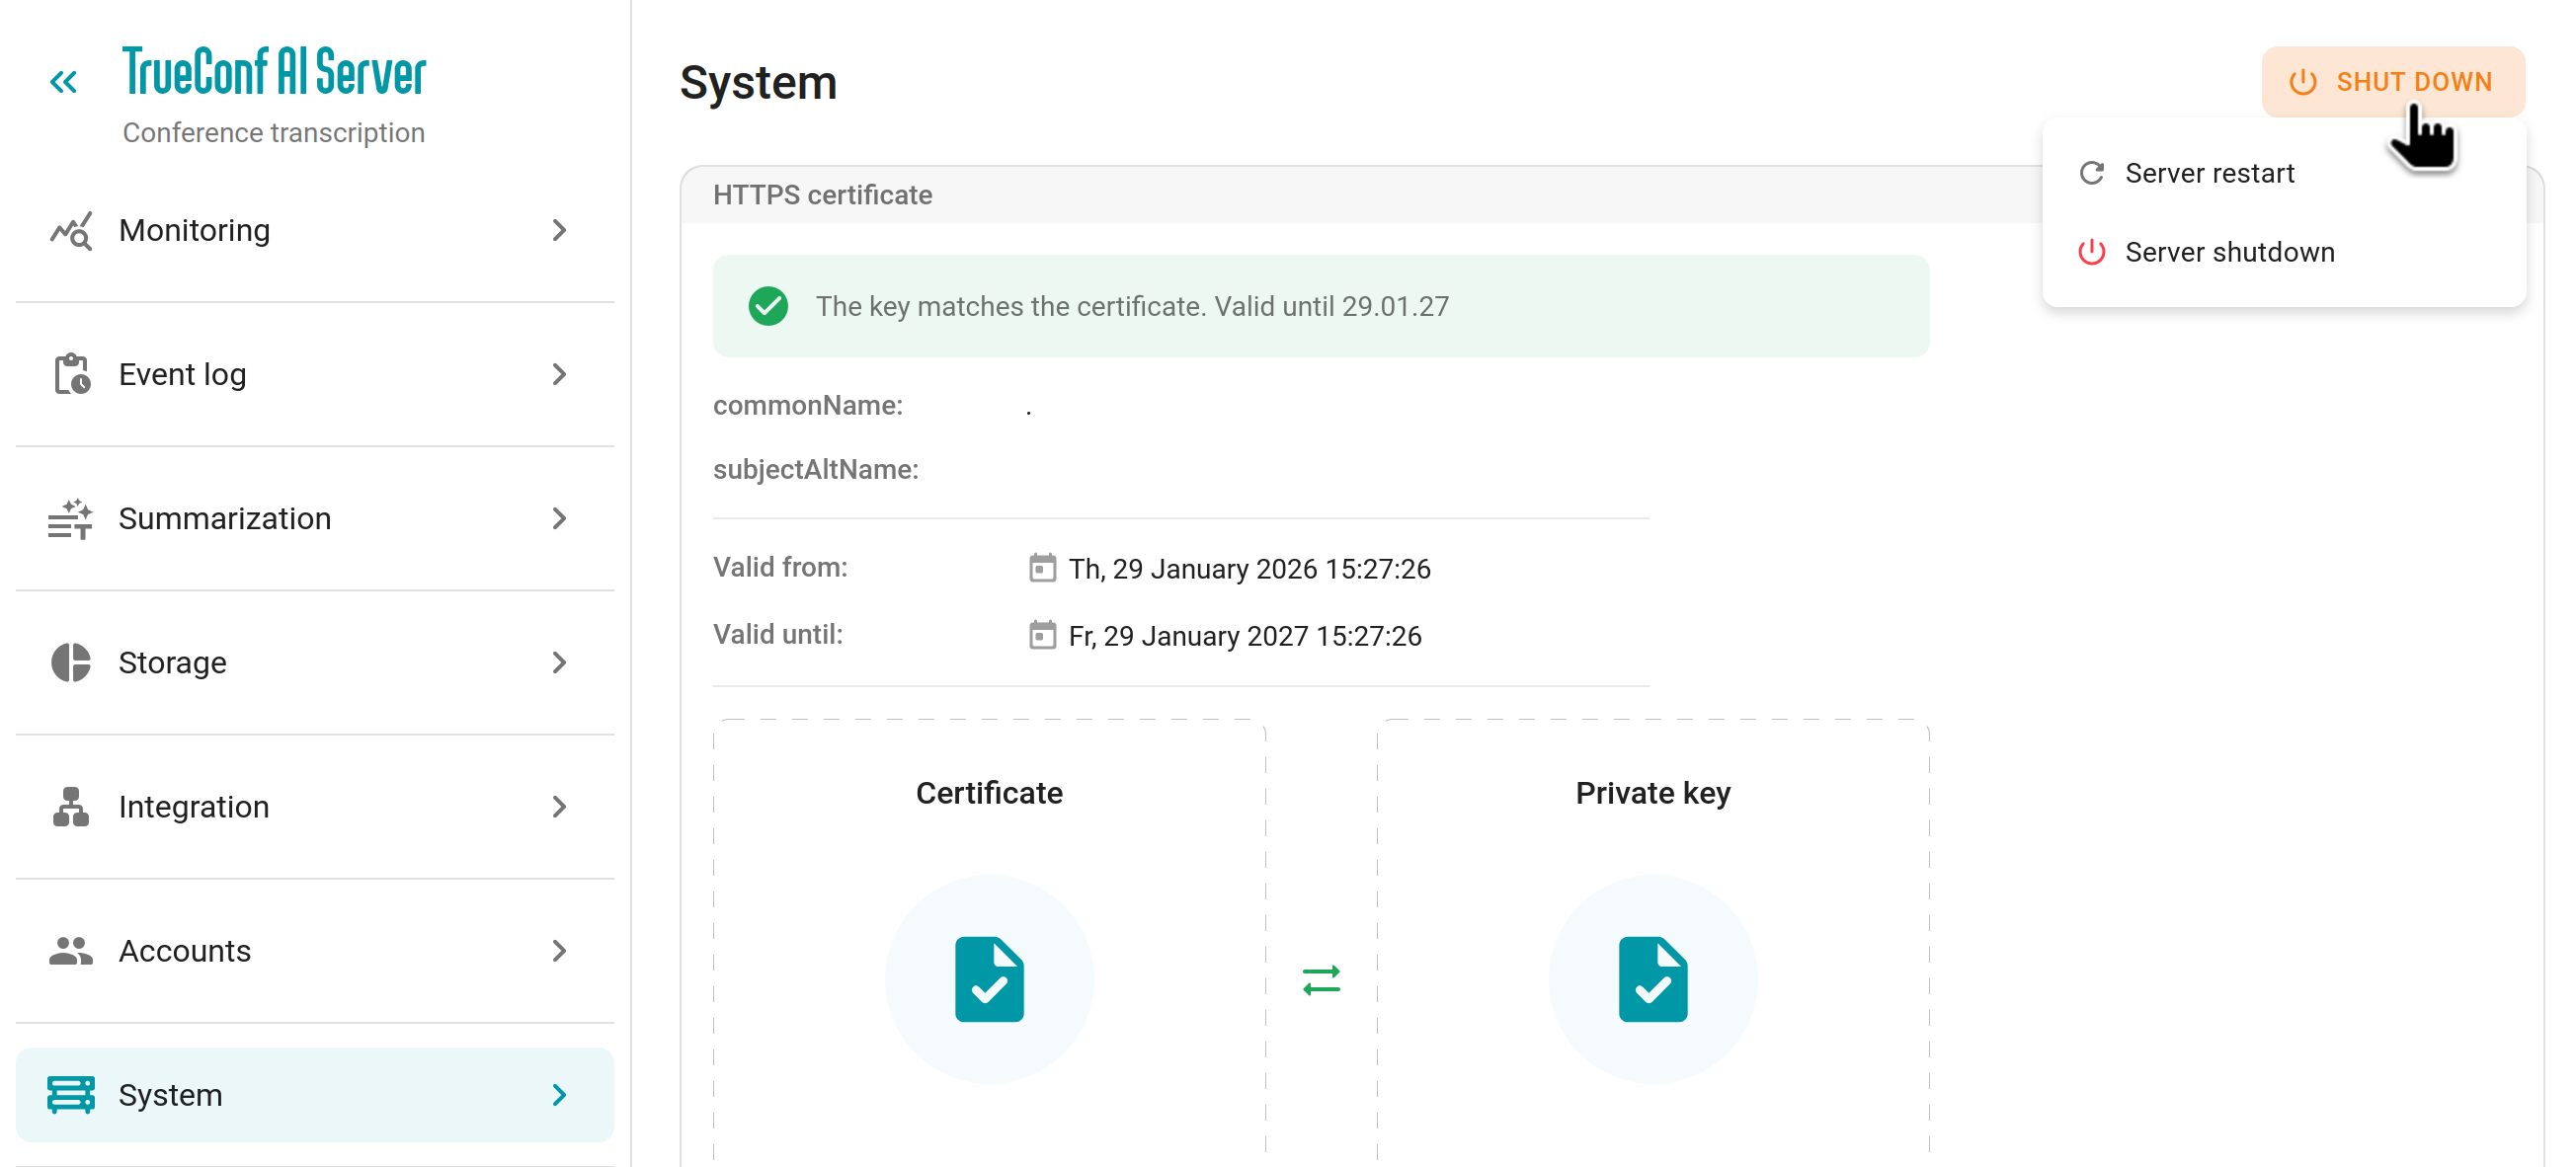The height and width of the screenshot is (1167, 2576).
Task: Choose Server restart from dropdown
Action: tap(2208, 174)
